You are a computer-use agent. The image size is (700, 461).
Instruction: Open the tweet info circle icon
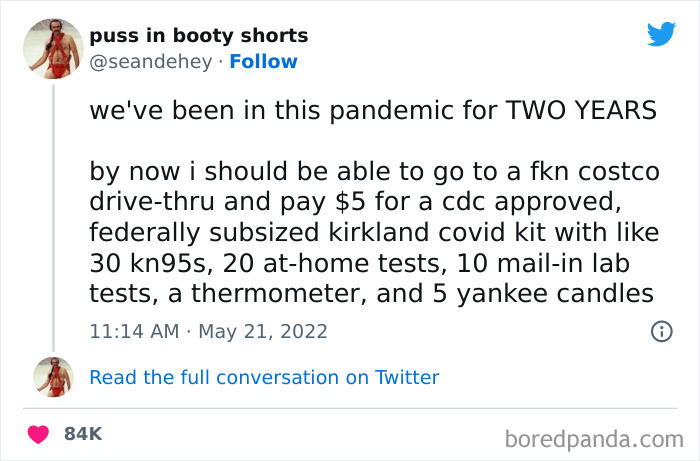[662, 332]
